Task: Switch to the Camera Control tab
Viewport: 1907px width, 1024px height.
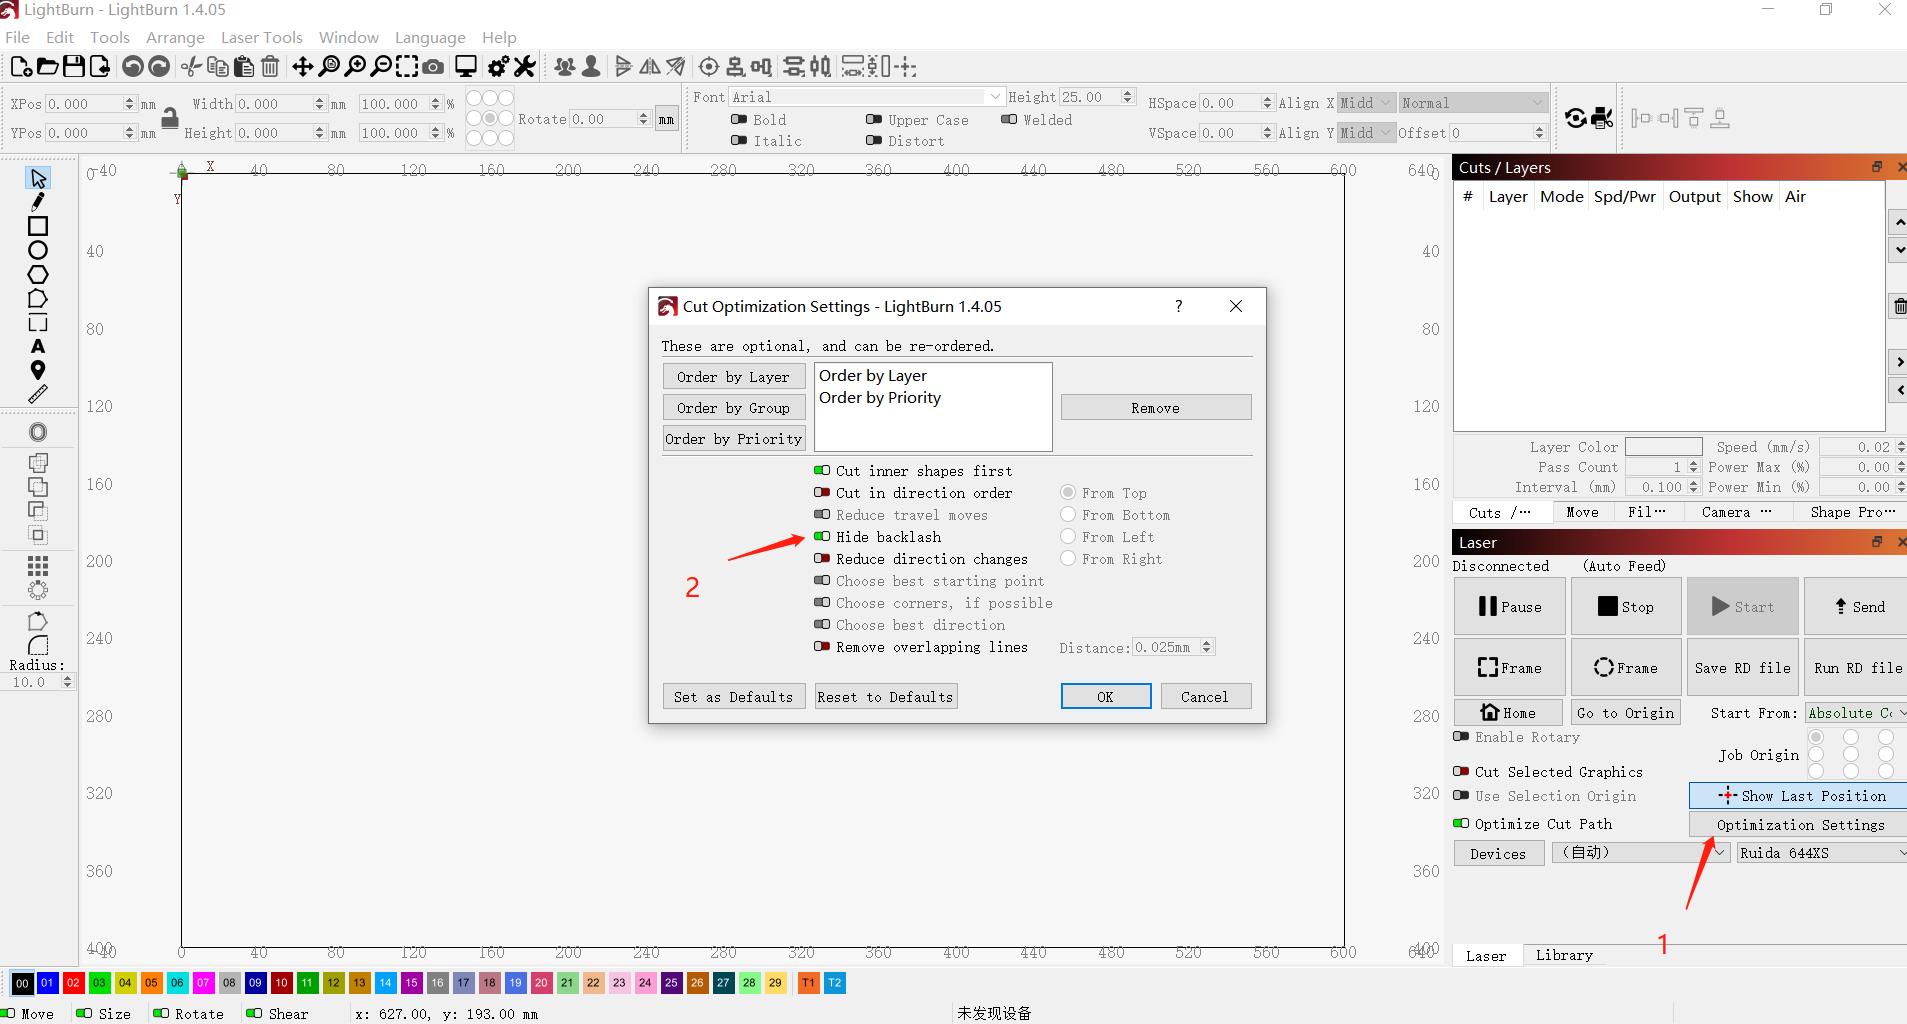Action: point(1736,512)
